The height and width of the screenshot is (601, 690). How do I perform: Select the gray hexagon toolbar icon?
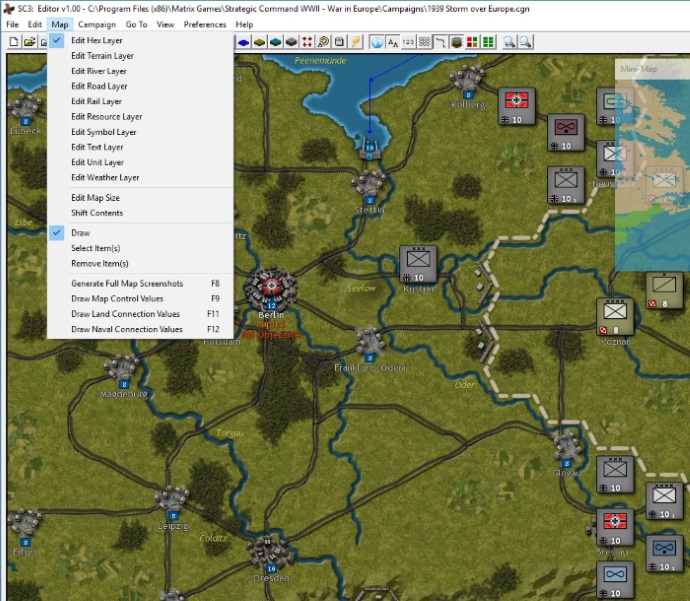point(291,42)
